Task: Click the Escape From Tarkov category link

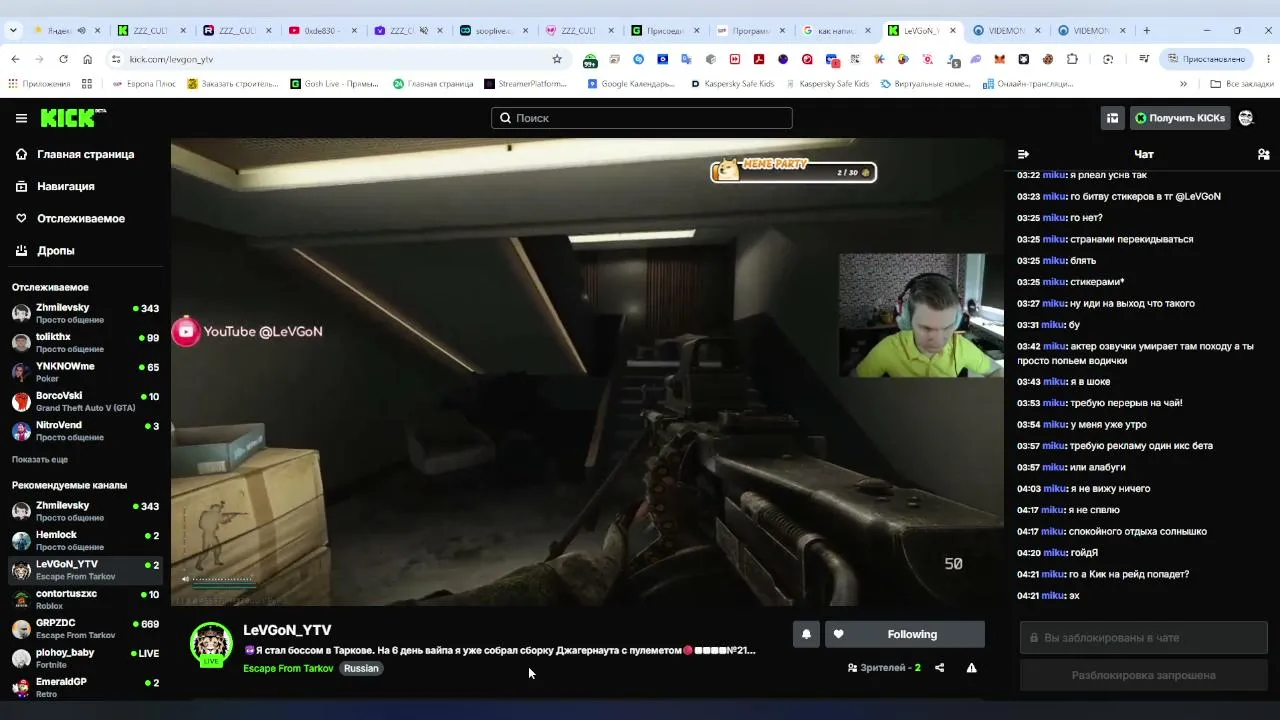Action: tap(288, 668)
